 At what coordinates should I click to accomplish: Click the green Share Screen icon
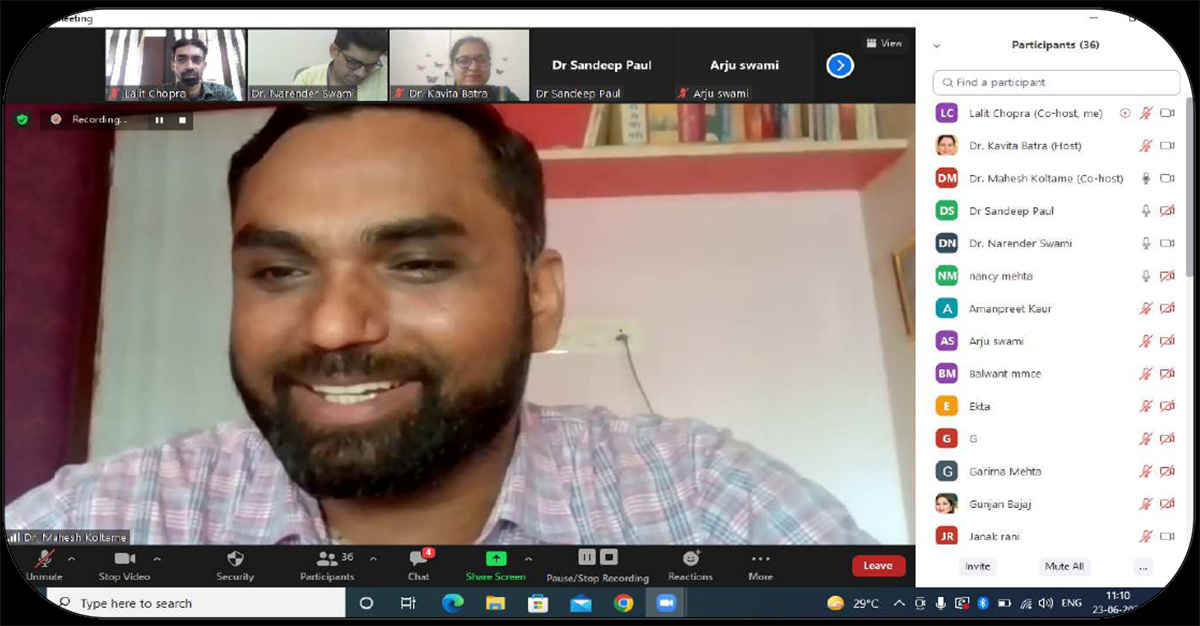pyautogui.click(x=496, y=558)
